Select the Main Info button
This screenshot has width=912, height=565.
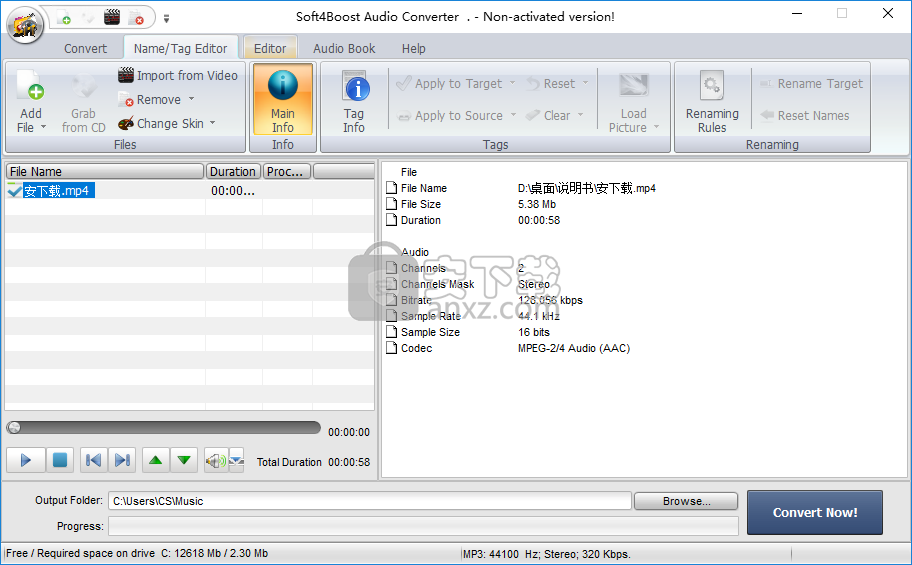point(283,100)
